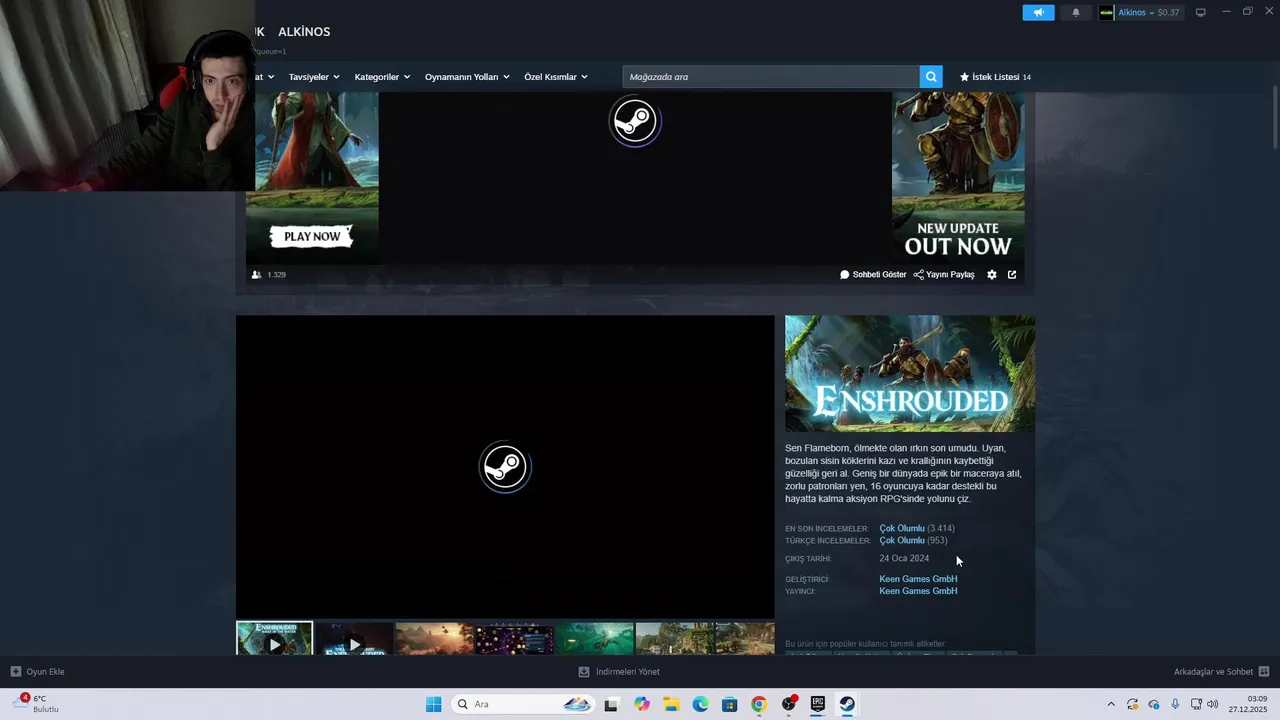Click Oyun Ekle add game
This screenshot has width=1280, height=720.
(x=38, y=672)
